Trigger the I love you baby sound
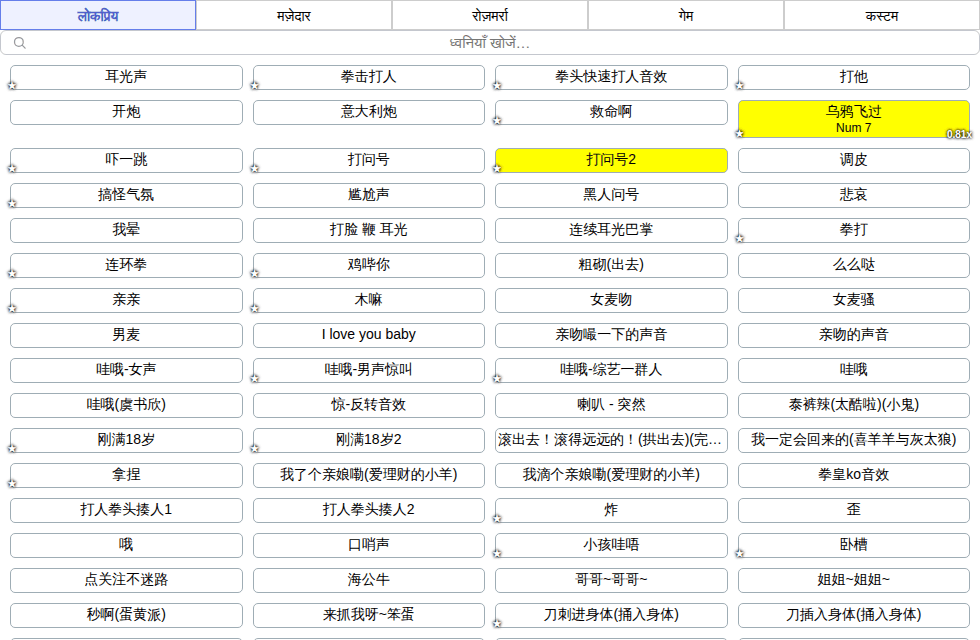The image size is (980, 640). pos(369,335)
